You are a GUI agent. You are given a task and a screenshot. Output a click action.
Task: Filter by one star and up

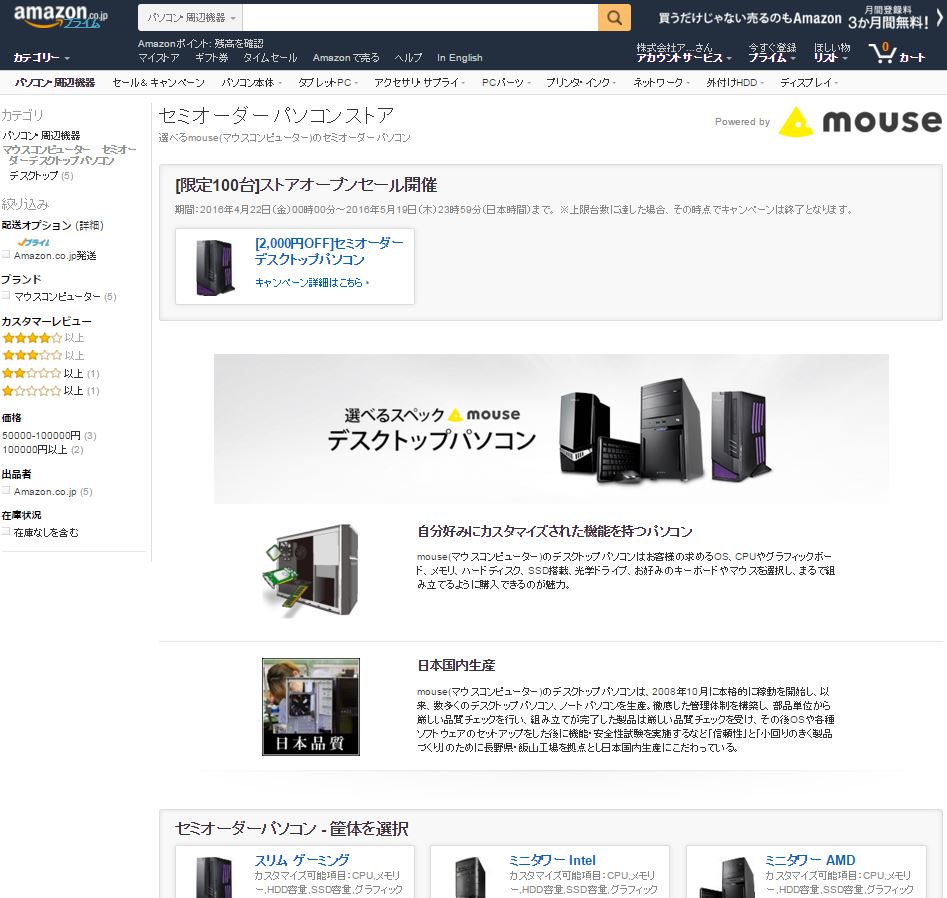point(51,391)
